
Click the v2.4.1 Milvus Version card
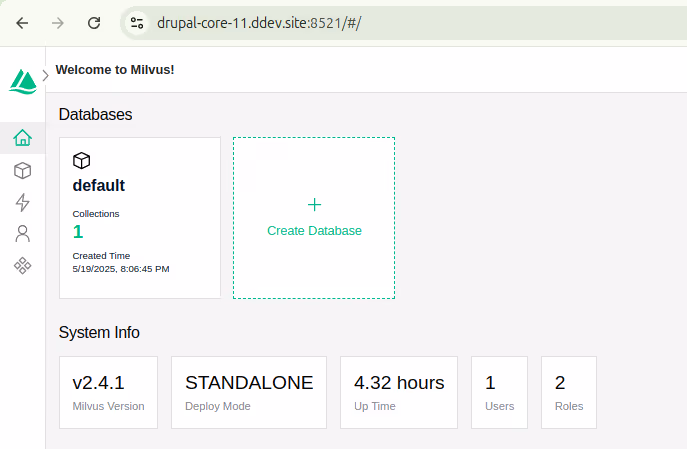point(108,392)
